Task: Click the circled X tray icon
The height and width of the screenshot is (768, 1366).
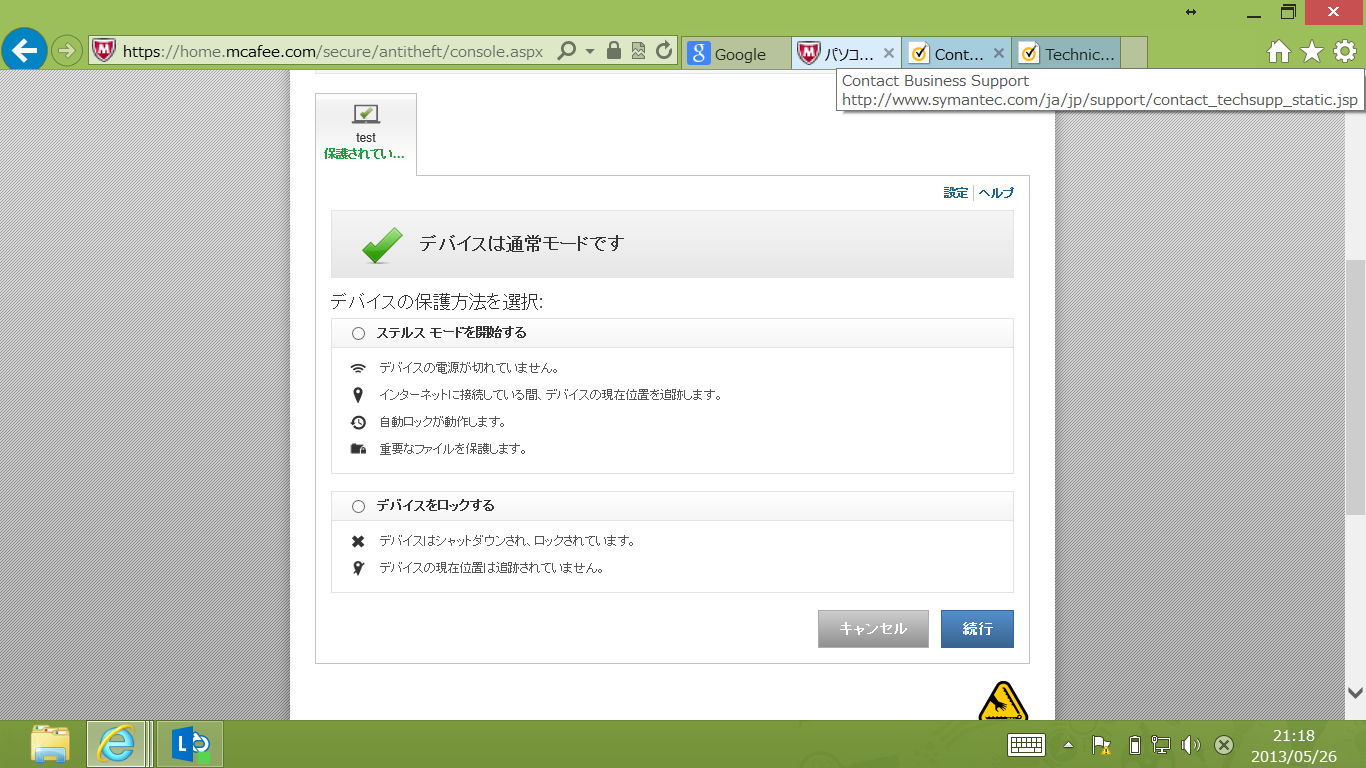Action: pos(1223,745)
